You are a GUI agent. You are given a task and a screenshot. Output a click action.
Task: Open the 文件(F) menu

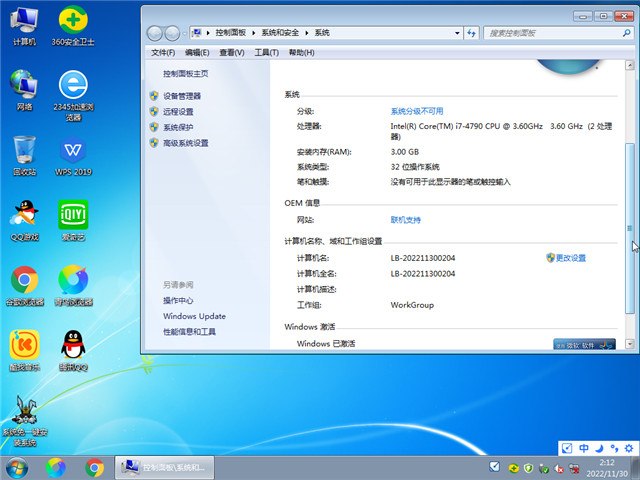162,52
